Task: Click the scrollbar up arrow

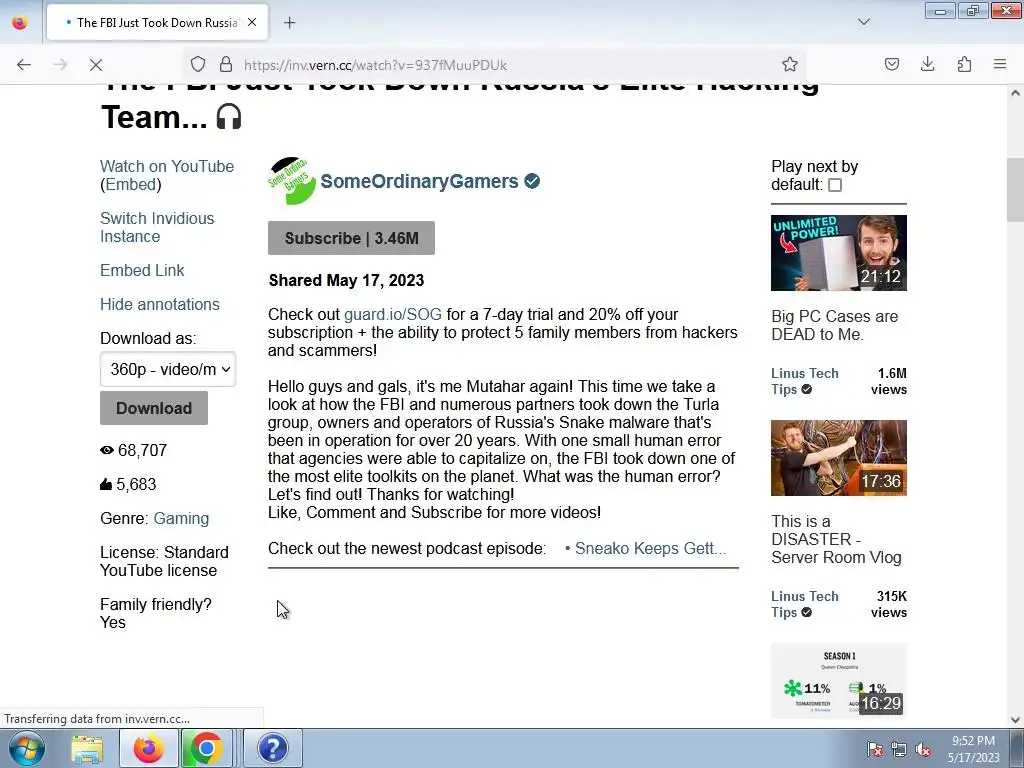Action: tap(1015, 93)
